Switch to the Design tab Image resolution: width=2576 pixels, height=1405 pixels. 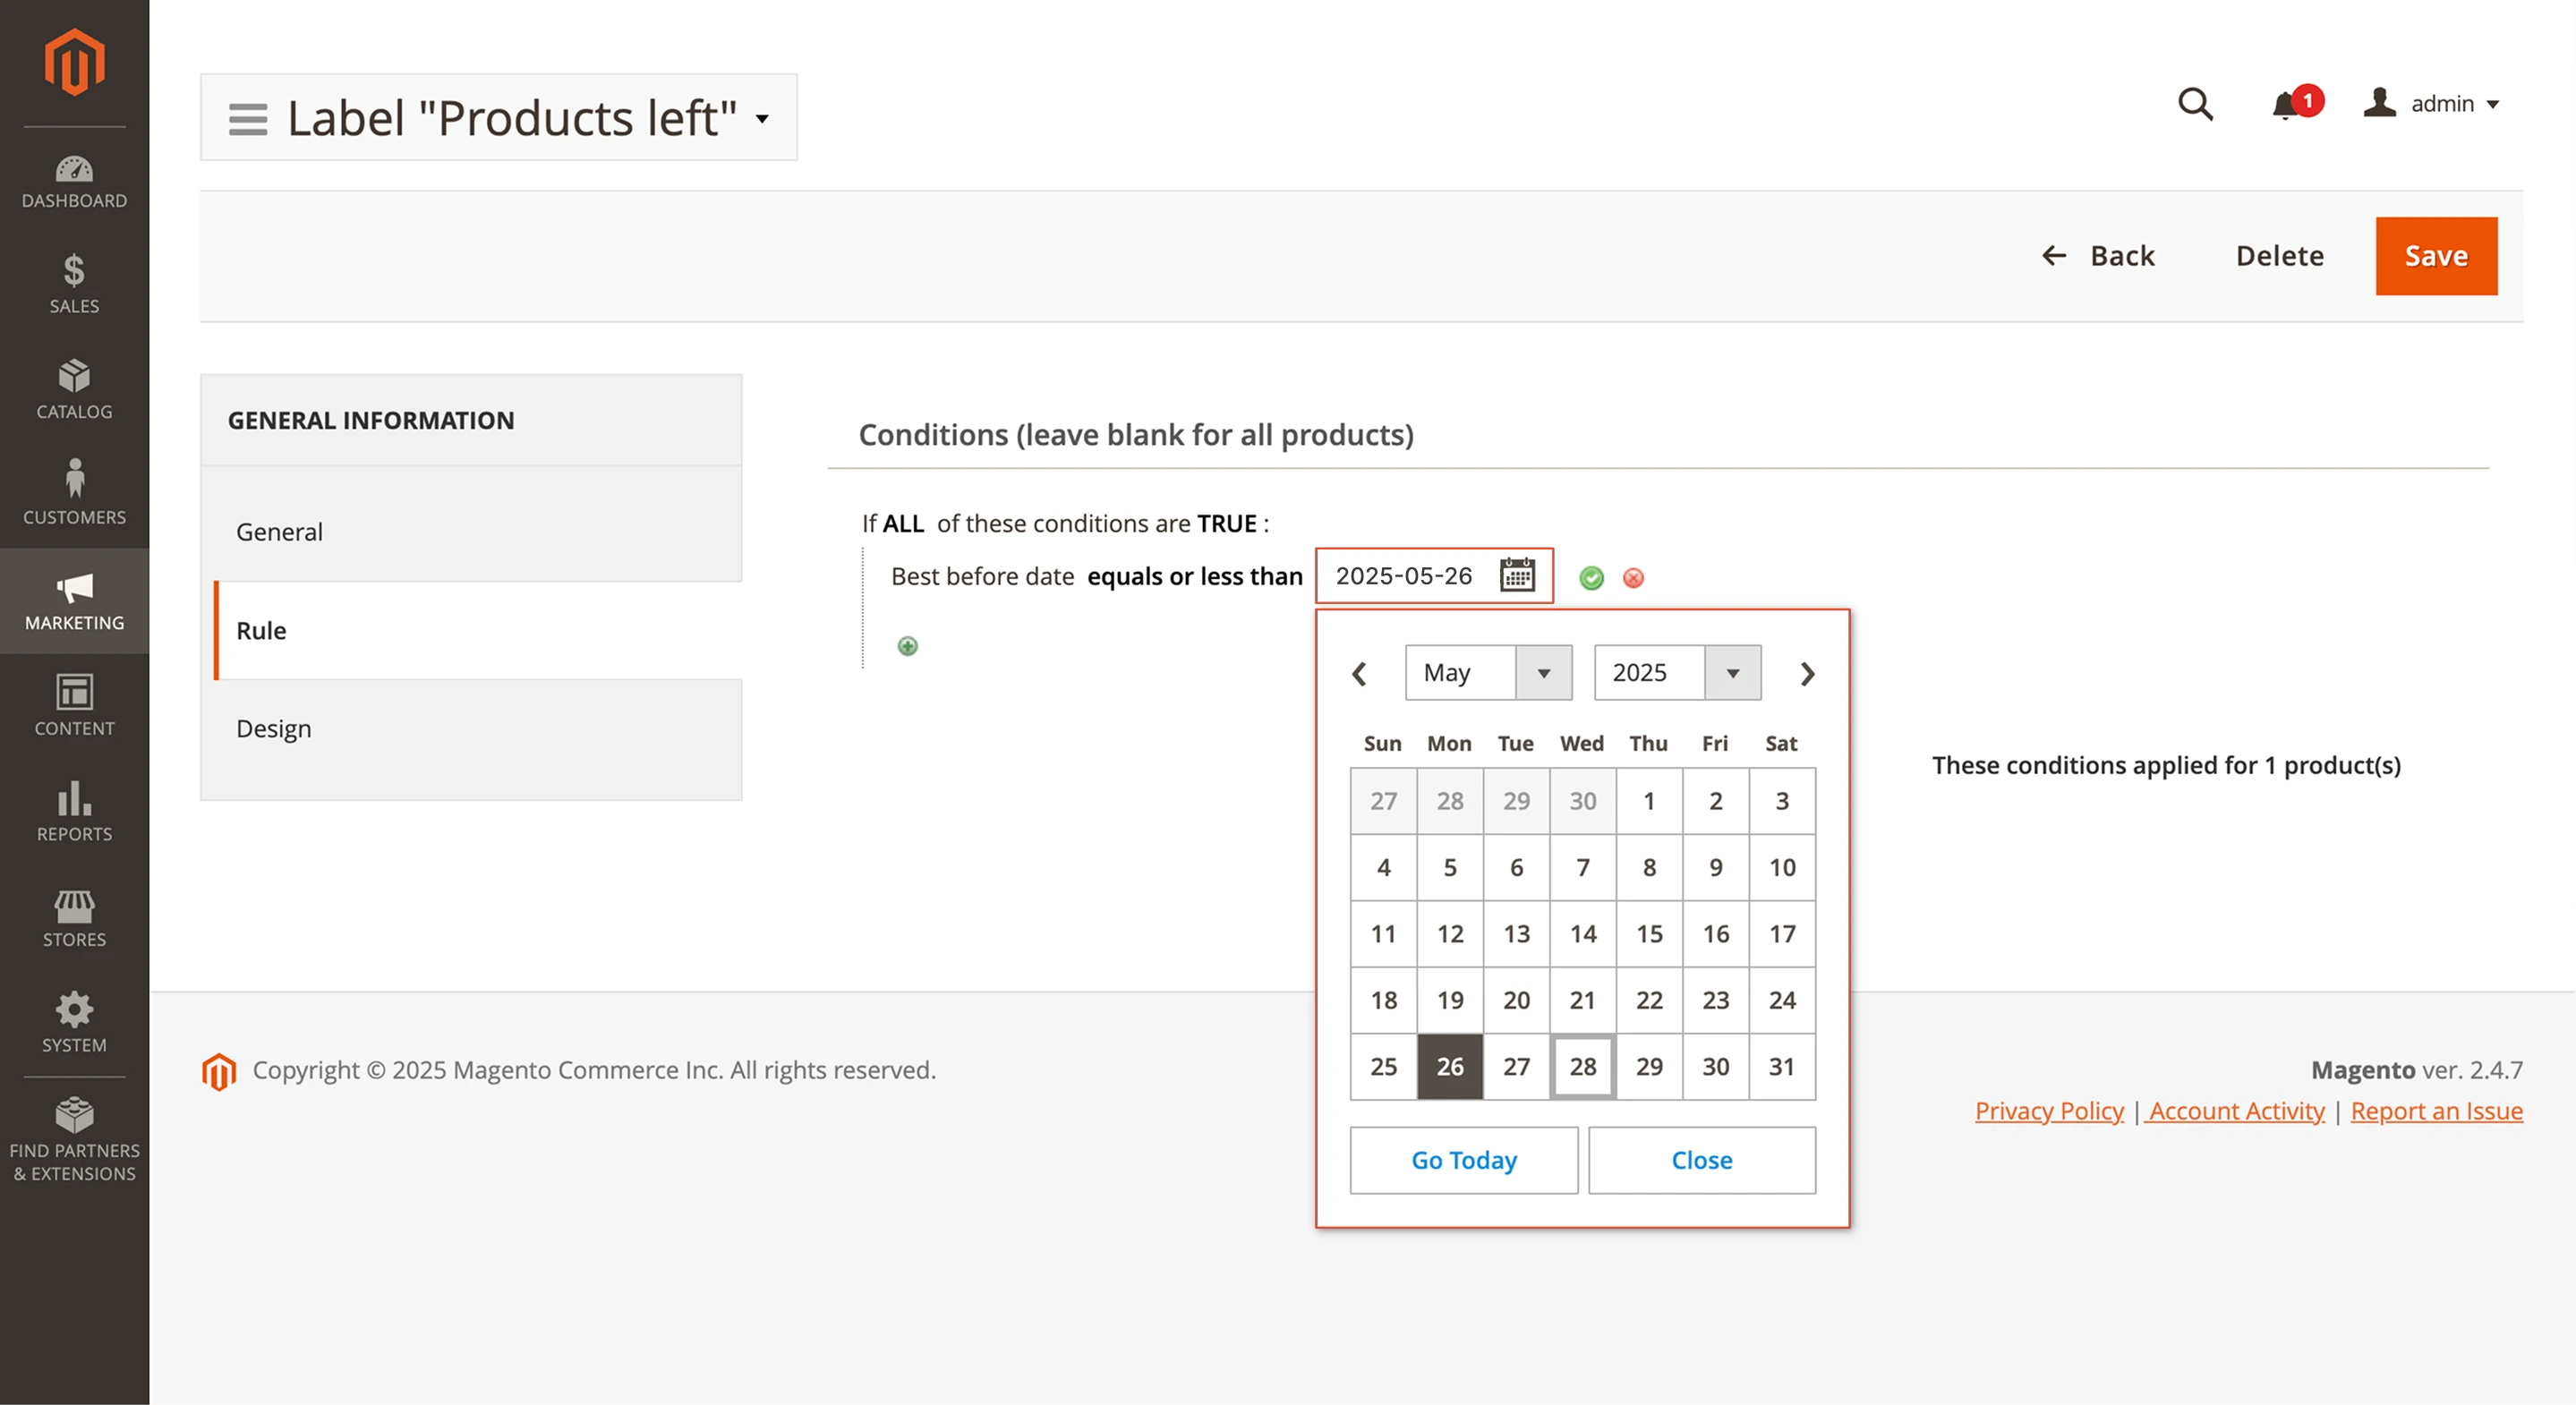(273, 728)
